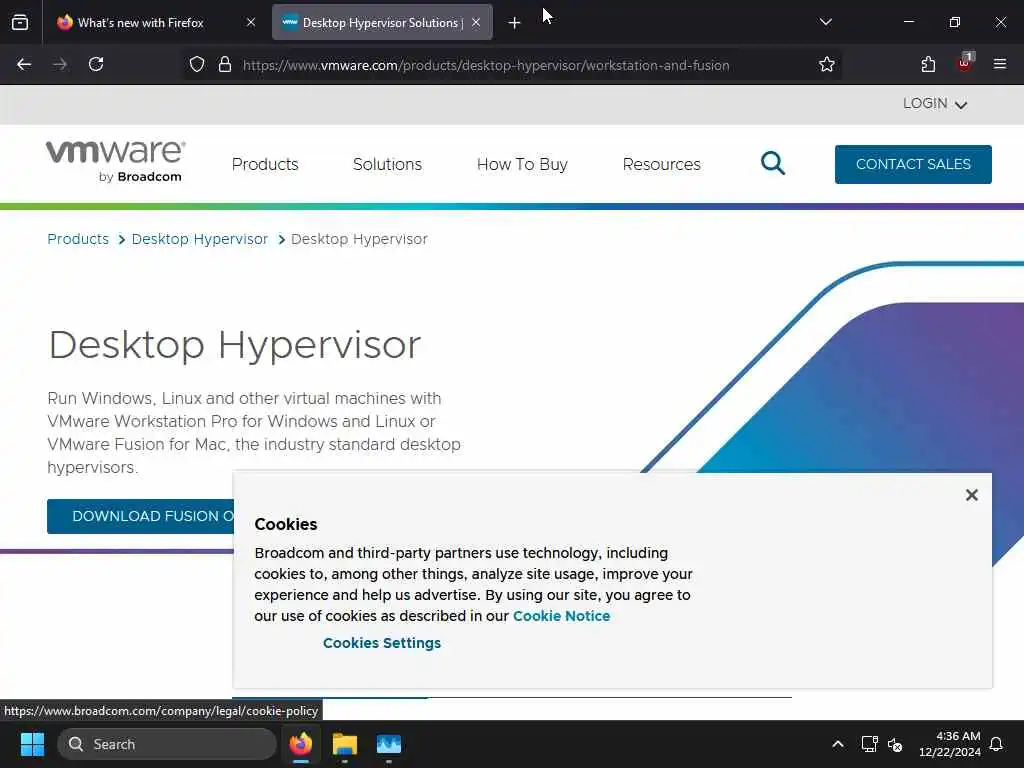Click the CONTACT SALES button
This screenshot has height=768, width=1024.
point(913,164)
